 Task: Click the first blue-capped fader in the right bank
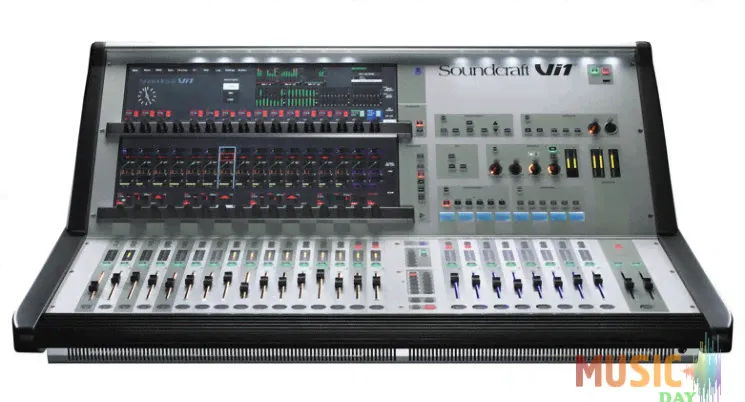(453, 281)
